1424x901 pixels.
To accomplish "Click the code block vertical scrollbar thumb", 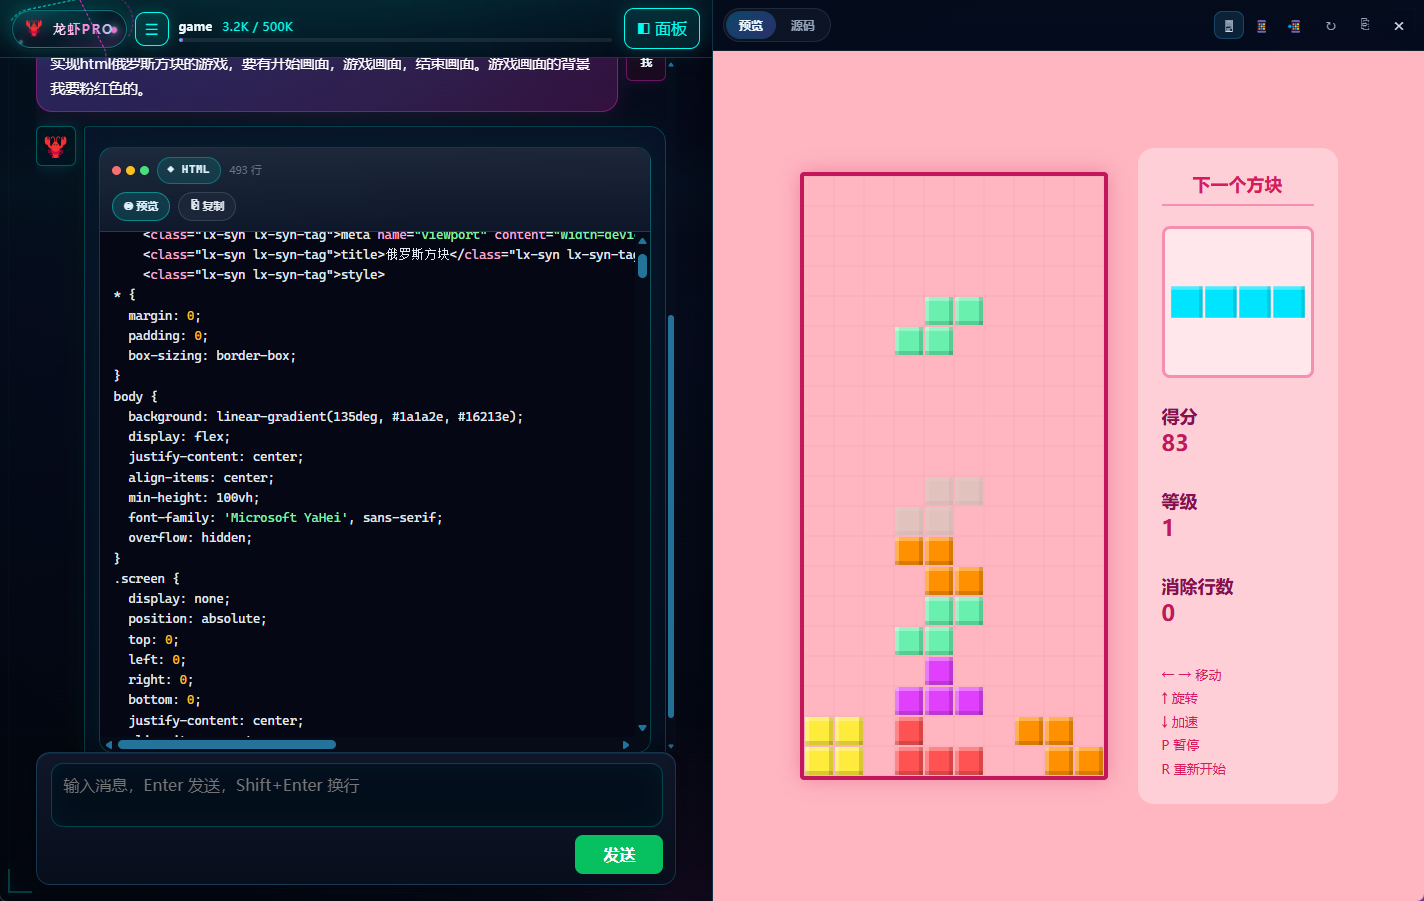I will click(642, 266).
